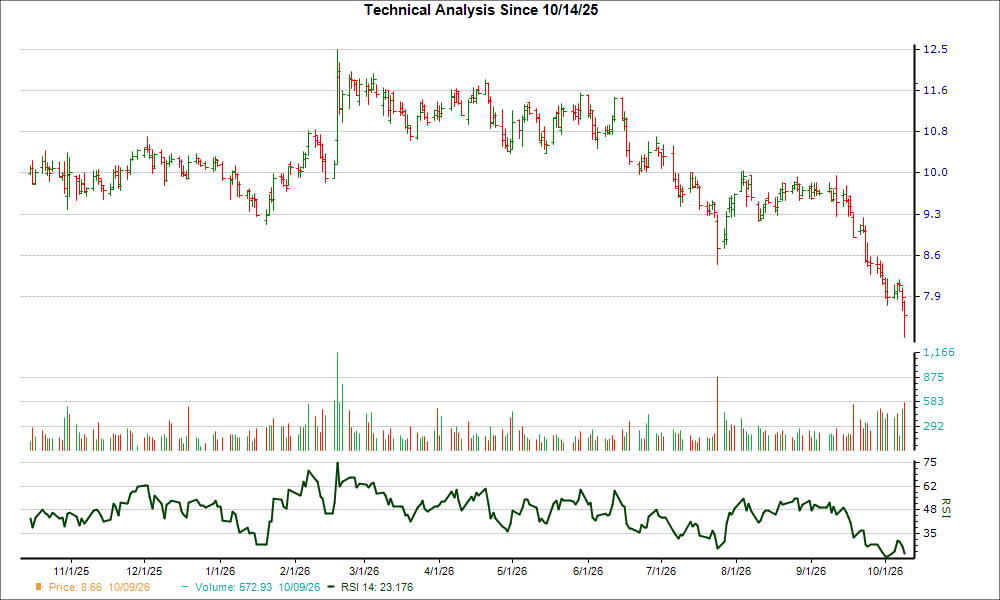This screenshot has width=1000, height=600.
Task: Click the RSI line peak at 75
Action: click(x=337, y=464)
